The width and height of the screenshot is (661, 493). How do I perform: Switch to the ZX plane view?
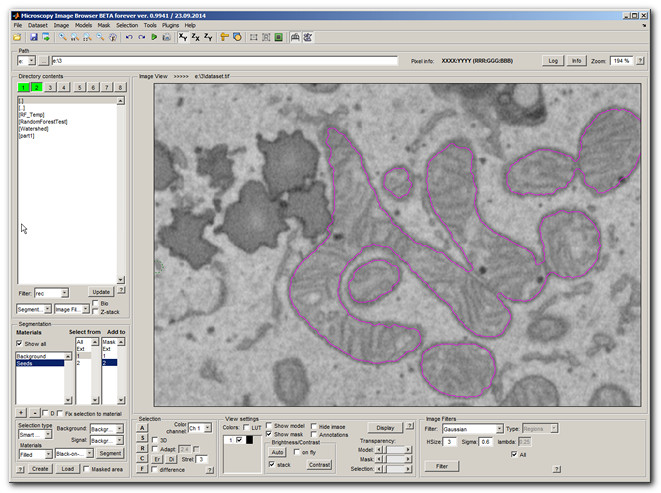(x=195, y=37)
